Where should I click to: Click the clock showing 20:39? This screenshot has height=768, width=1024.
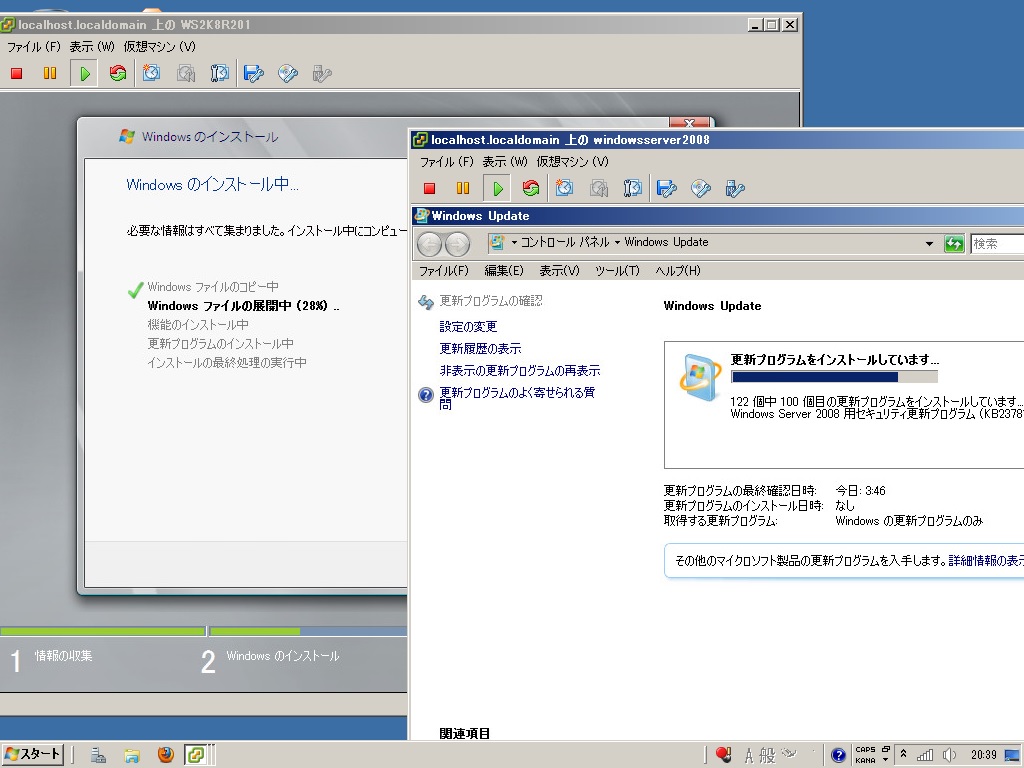coord(984,755)
